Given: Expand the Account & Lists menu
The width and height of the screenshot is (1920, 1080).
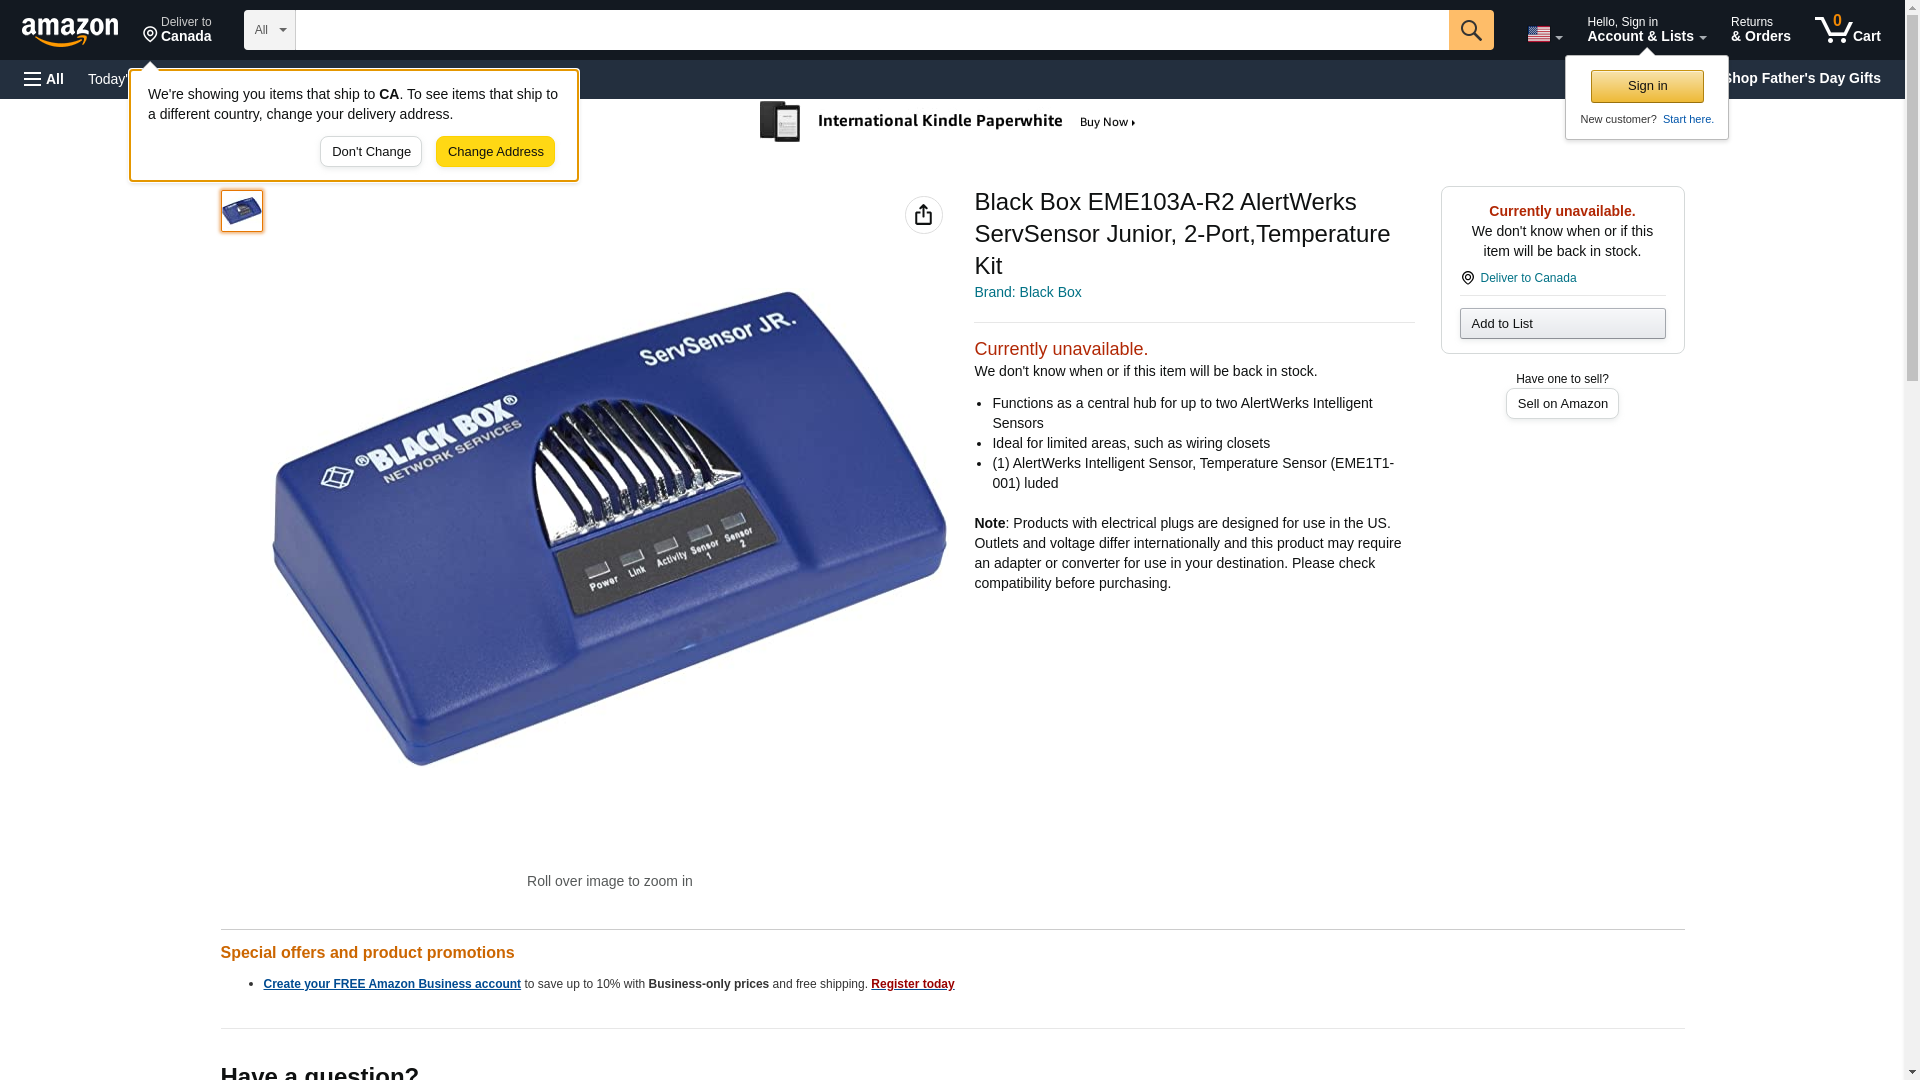Looking at the screenshot, I should 1646,29.
